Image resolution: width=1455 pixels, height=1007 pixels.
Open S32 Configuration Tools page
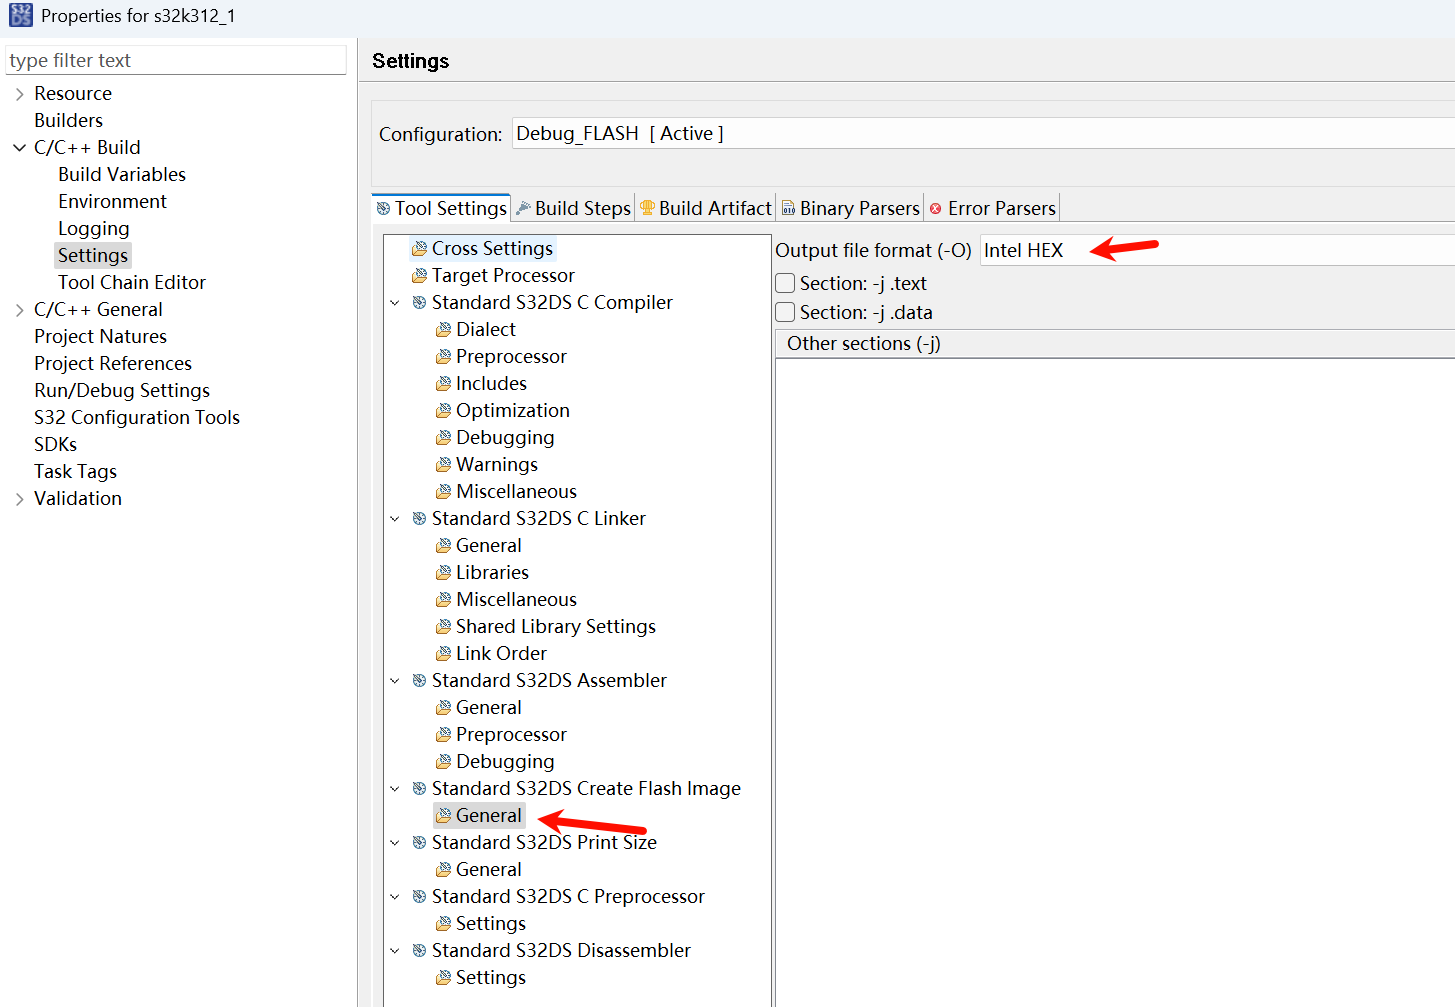point(137,417)
